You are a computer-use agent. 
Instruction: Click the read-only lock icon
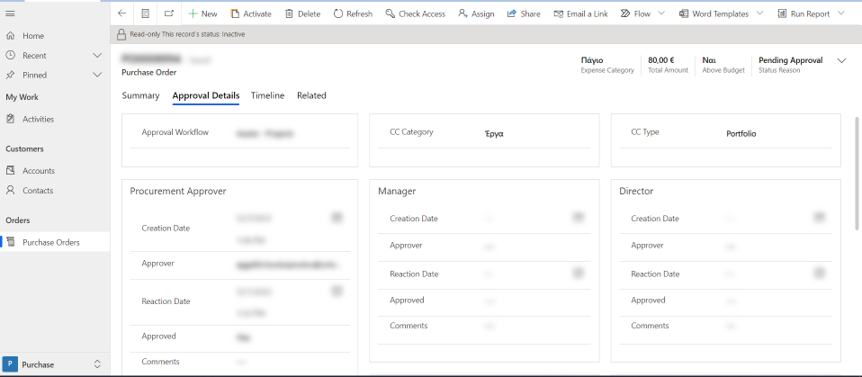point(121,34)
